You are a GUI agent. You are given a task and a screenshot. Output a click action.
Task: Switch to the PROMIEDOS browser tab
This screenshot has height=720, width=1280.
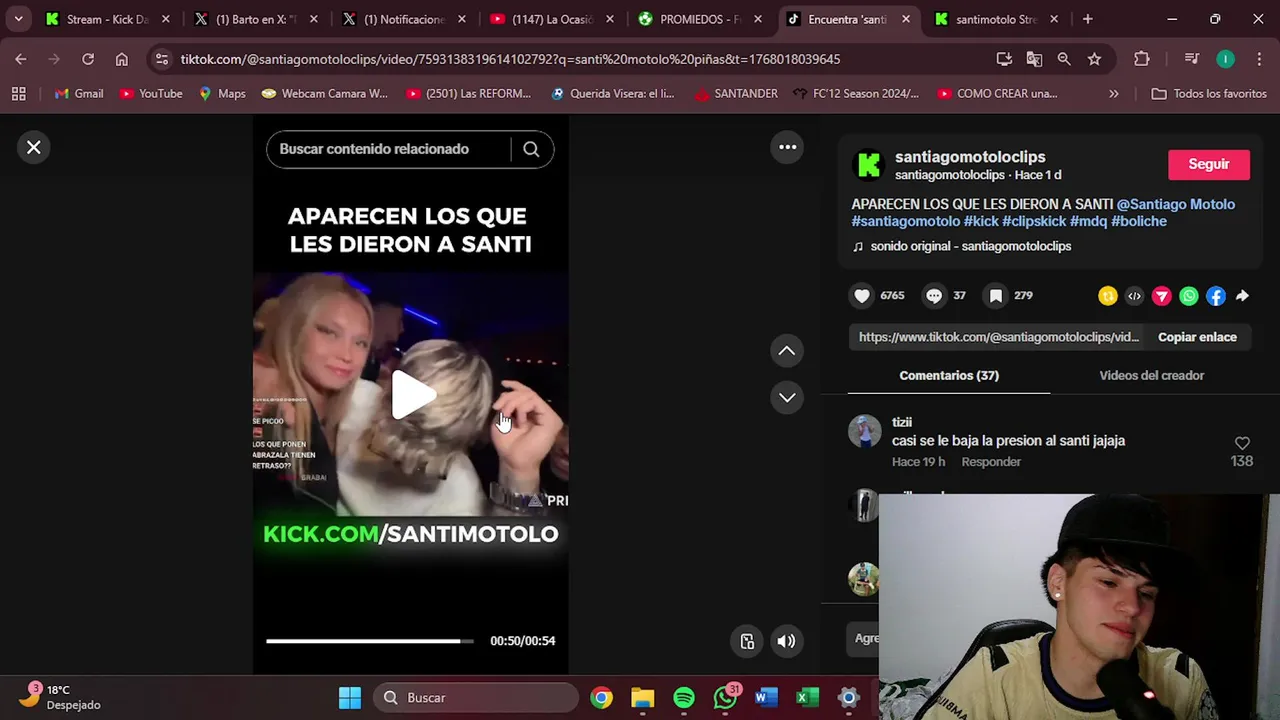[701, 19]
